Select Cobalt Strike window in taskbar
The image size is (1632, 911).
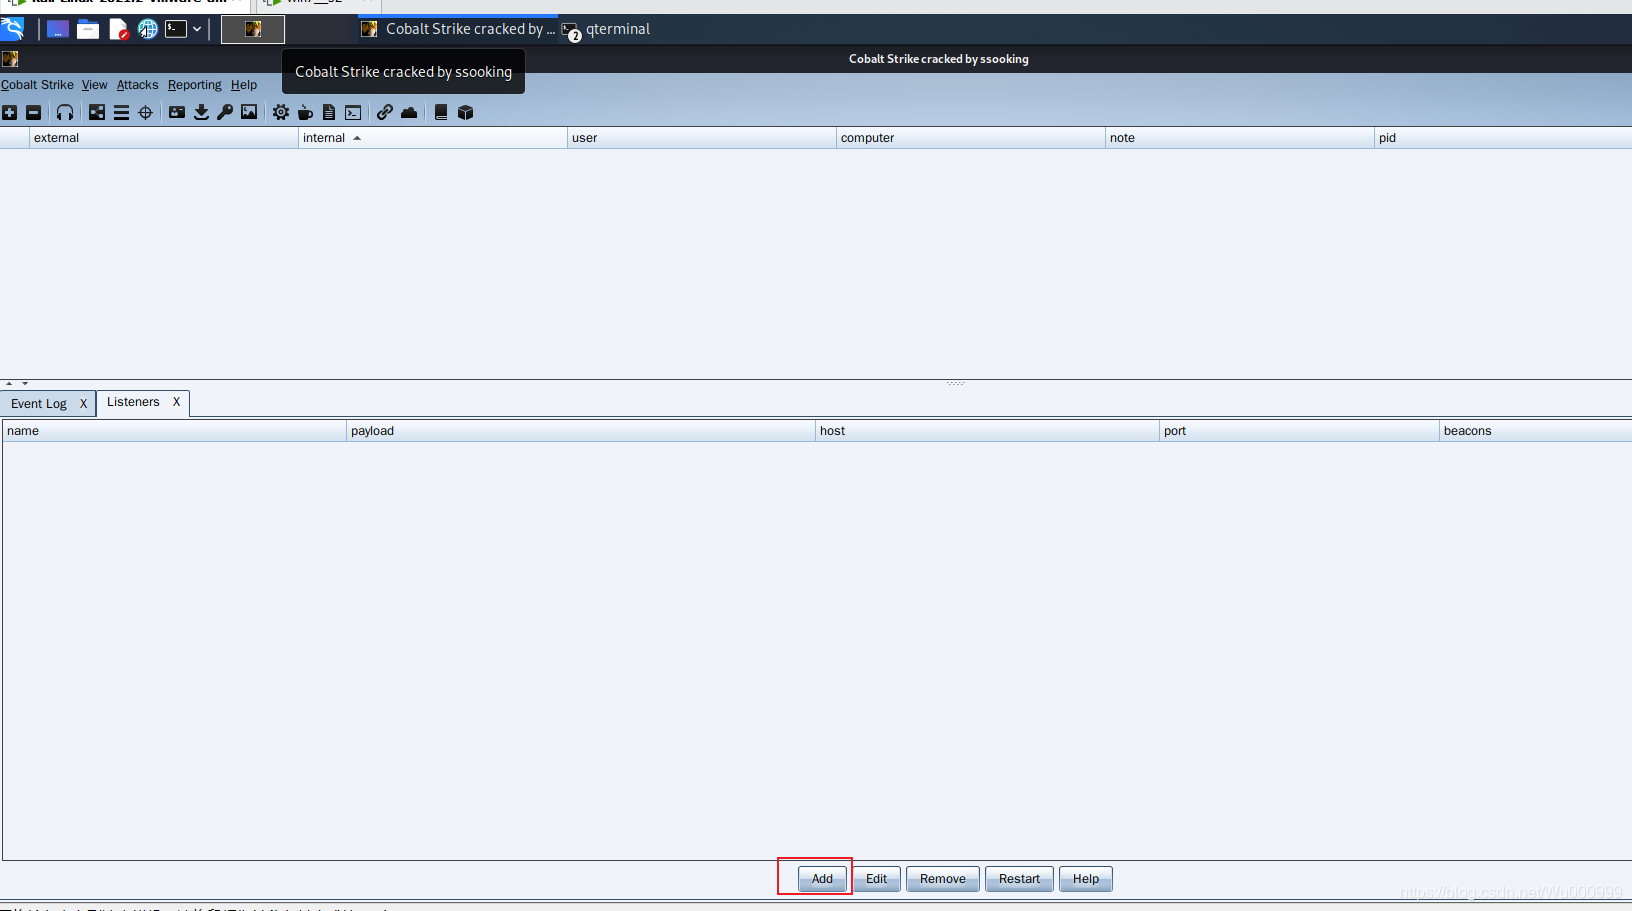click(457, 29)
